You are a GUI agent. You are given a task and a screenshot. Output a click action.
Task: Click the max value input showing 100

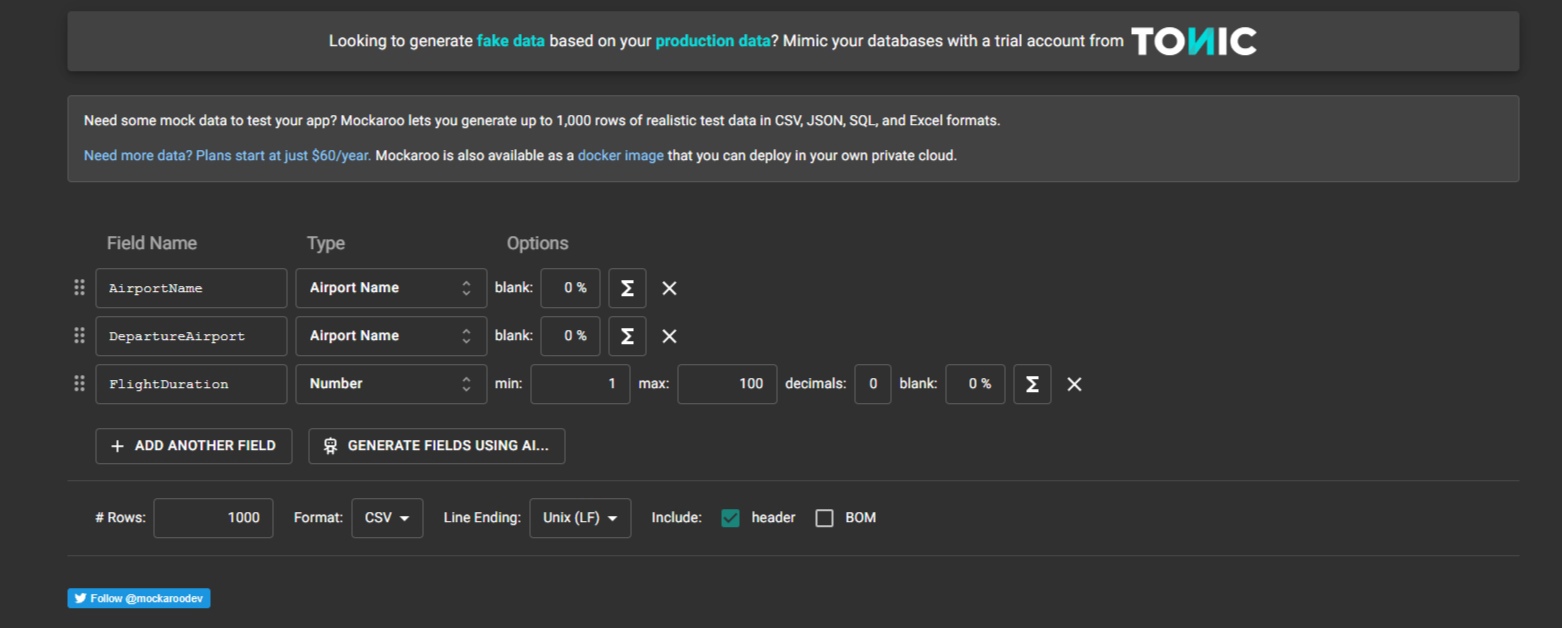click(x=727, y=384)
